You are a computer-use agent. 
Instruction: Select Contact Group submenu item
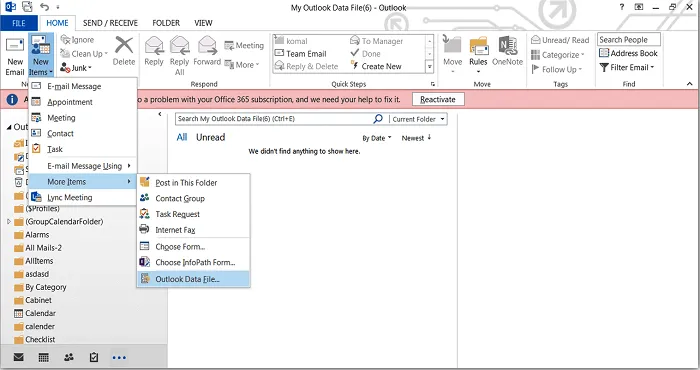click(193, 198)
